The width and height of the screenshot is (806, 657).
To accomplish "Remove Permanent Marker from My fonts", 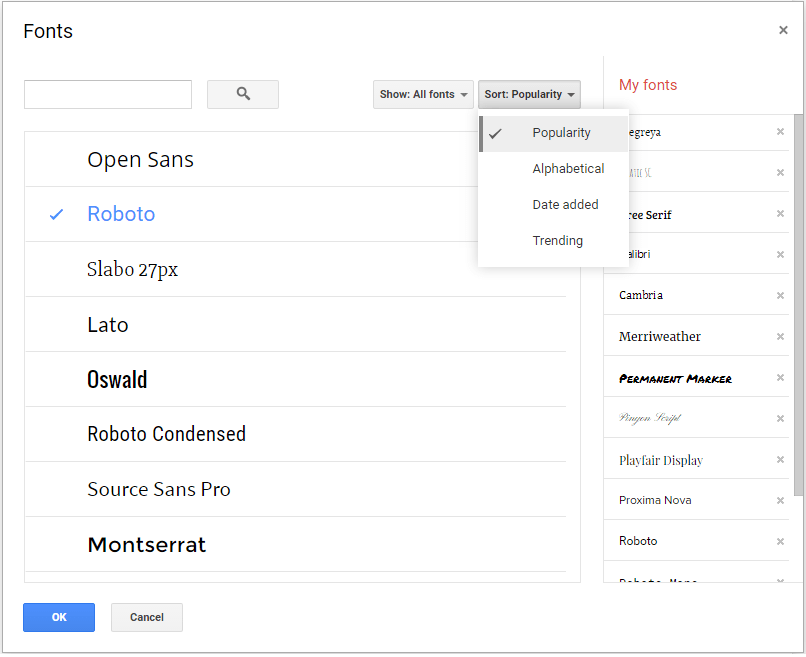I will tap(780, 377).
